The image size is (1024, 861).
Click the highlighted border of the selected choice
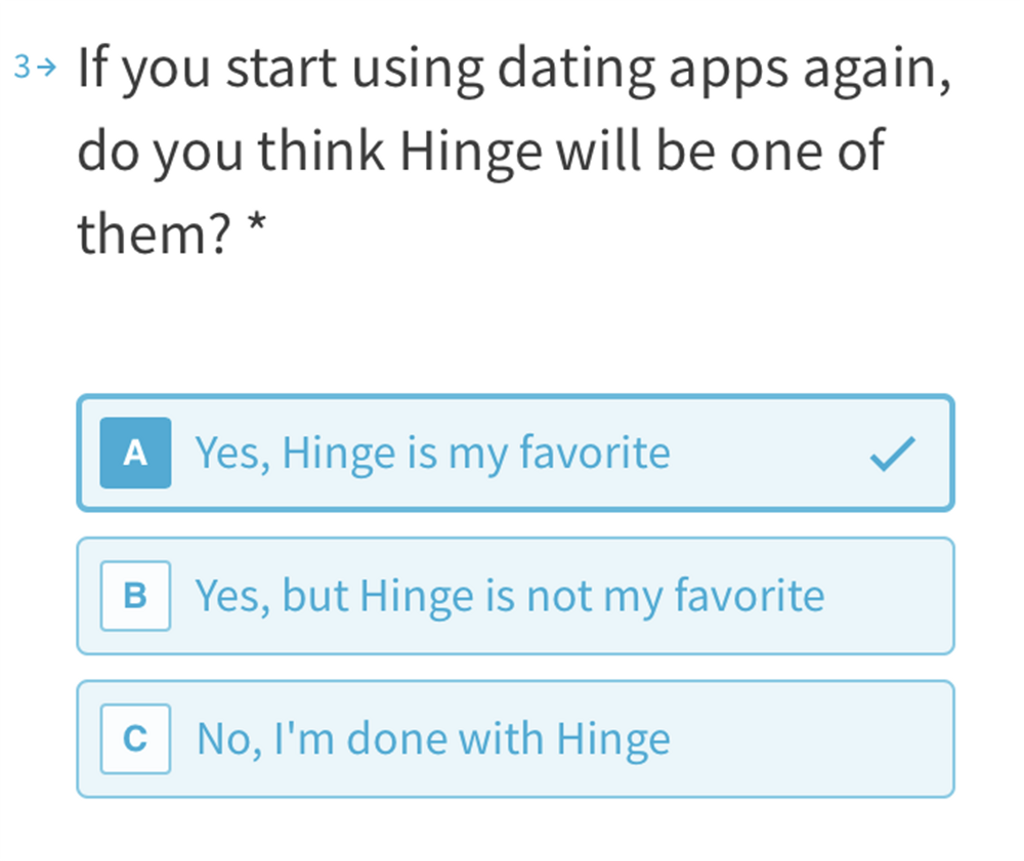coord(516,399)
